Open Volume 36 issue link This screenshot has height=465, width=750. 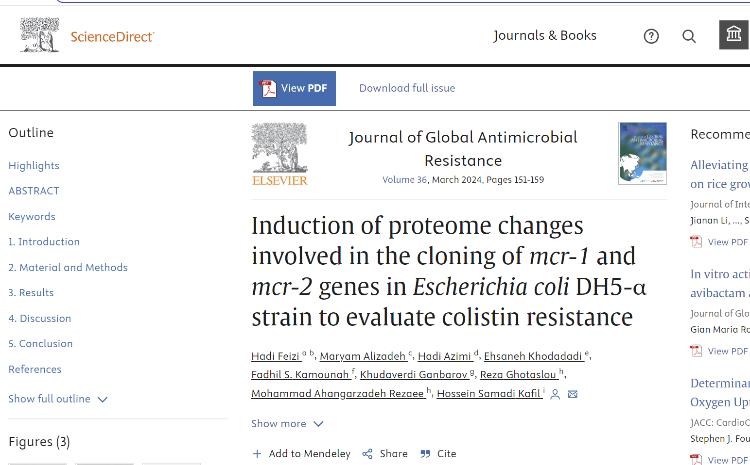[x=404, y=180]
